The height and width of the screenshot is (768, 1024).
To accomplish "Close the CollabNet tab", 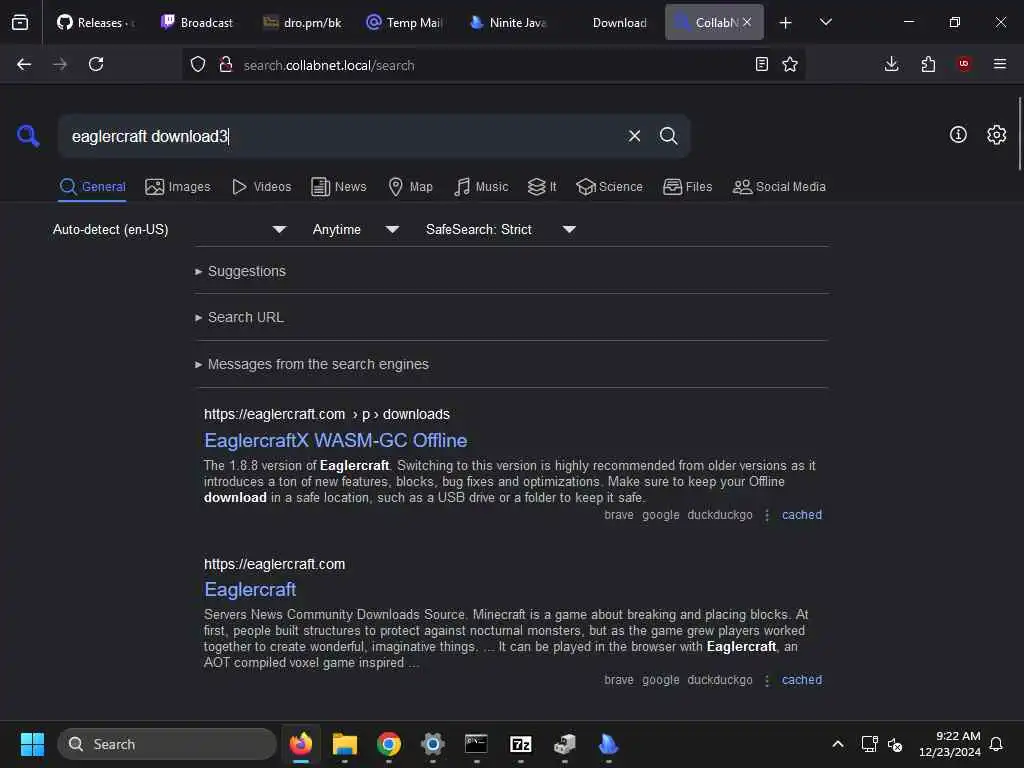I will 747,22.
